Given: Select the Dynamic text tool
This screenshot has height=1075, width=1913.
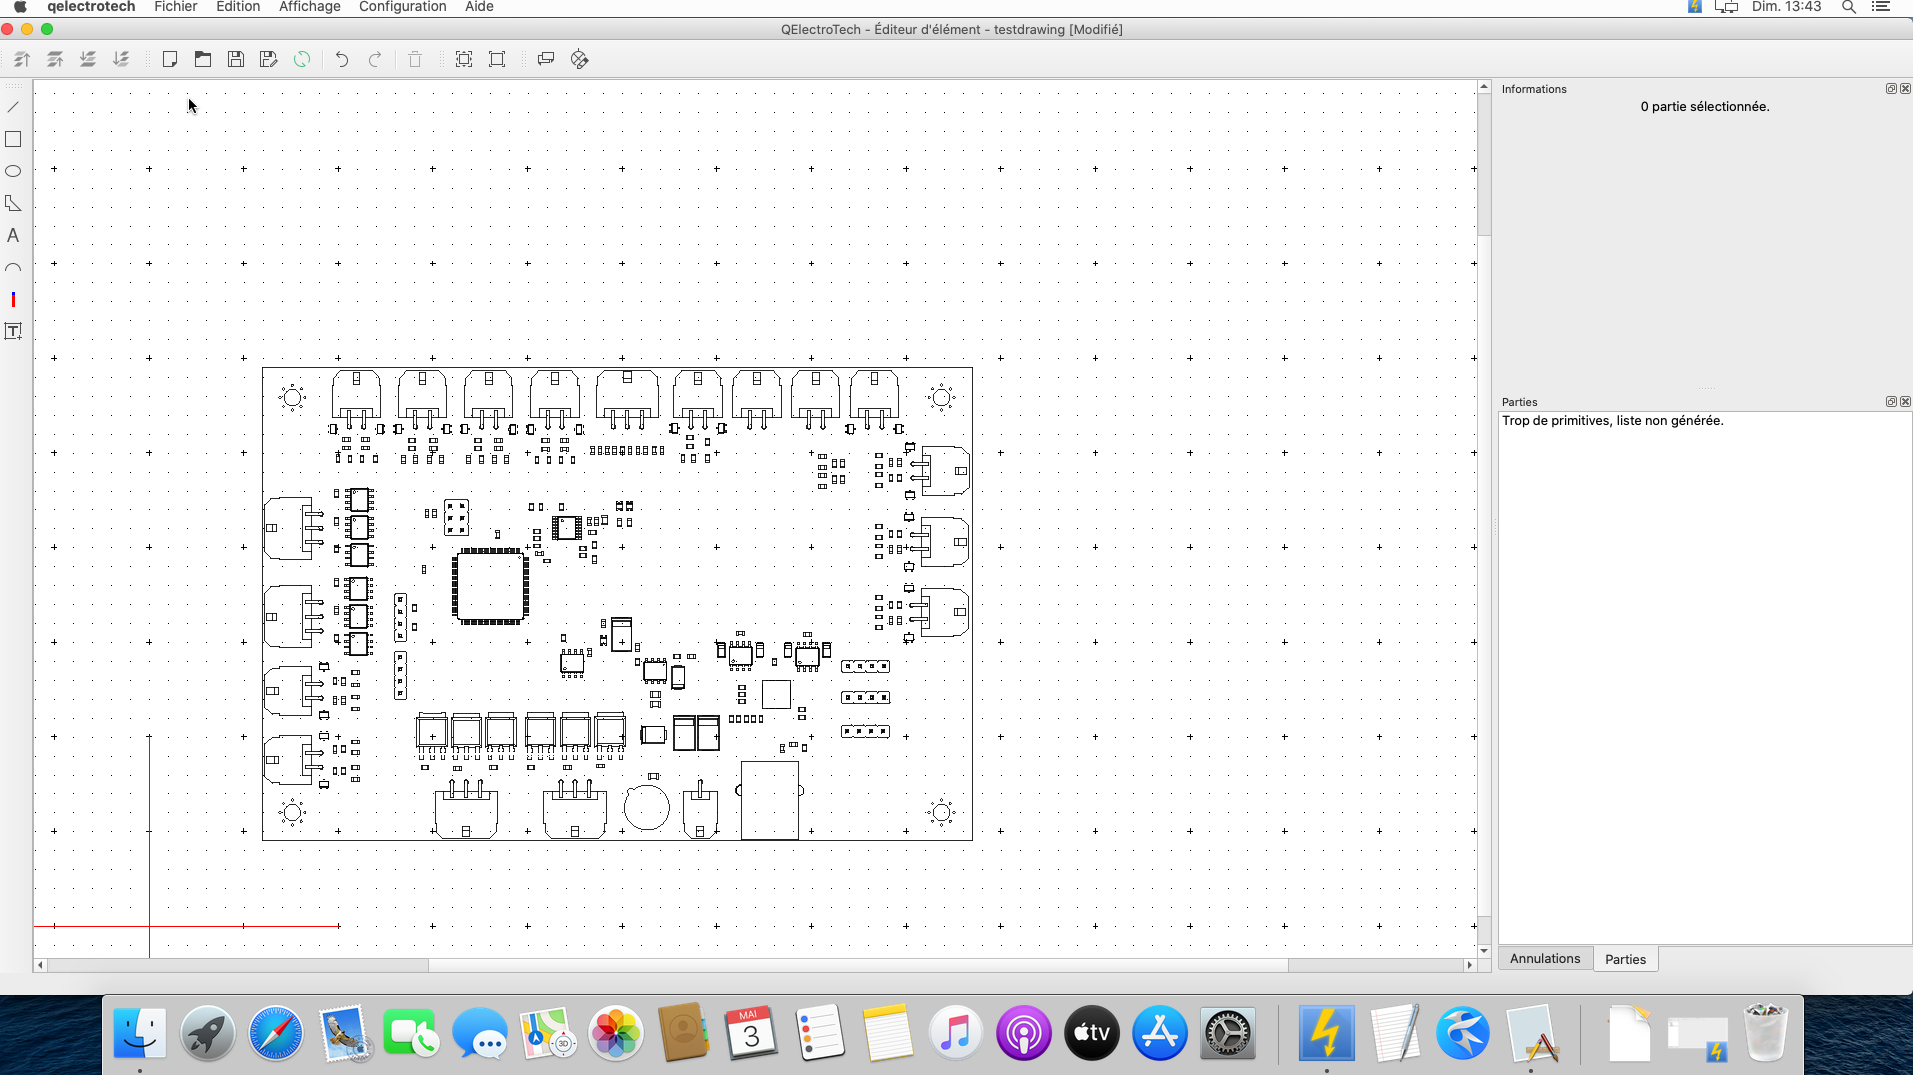Looking at the screenshot, I should click(13, 331).
